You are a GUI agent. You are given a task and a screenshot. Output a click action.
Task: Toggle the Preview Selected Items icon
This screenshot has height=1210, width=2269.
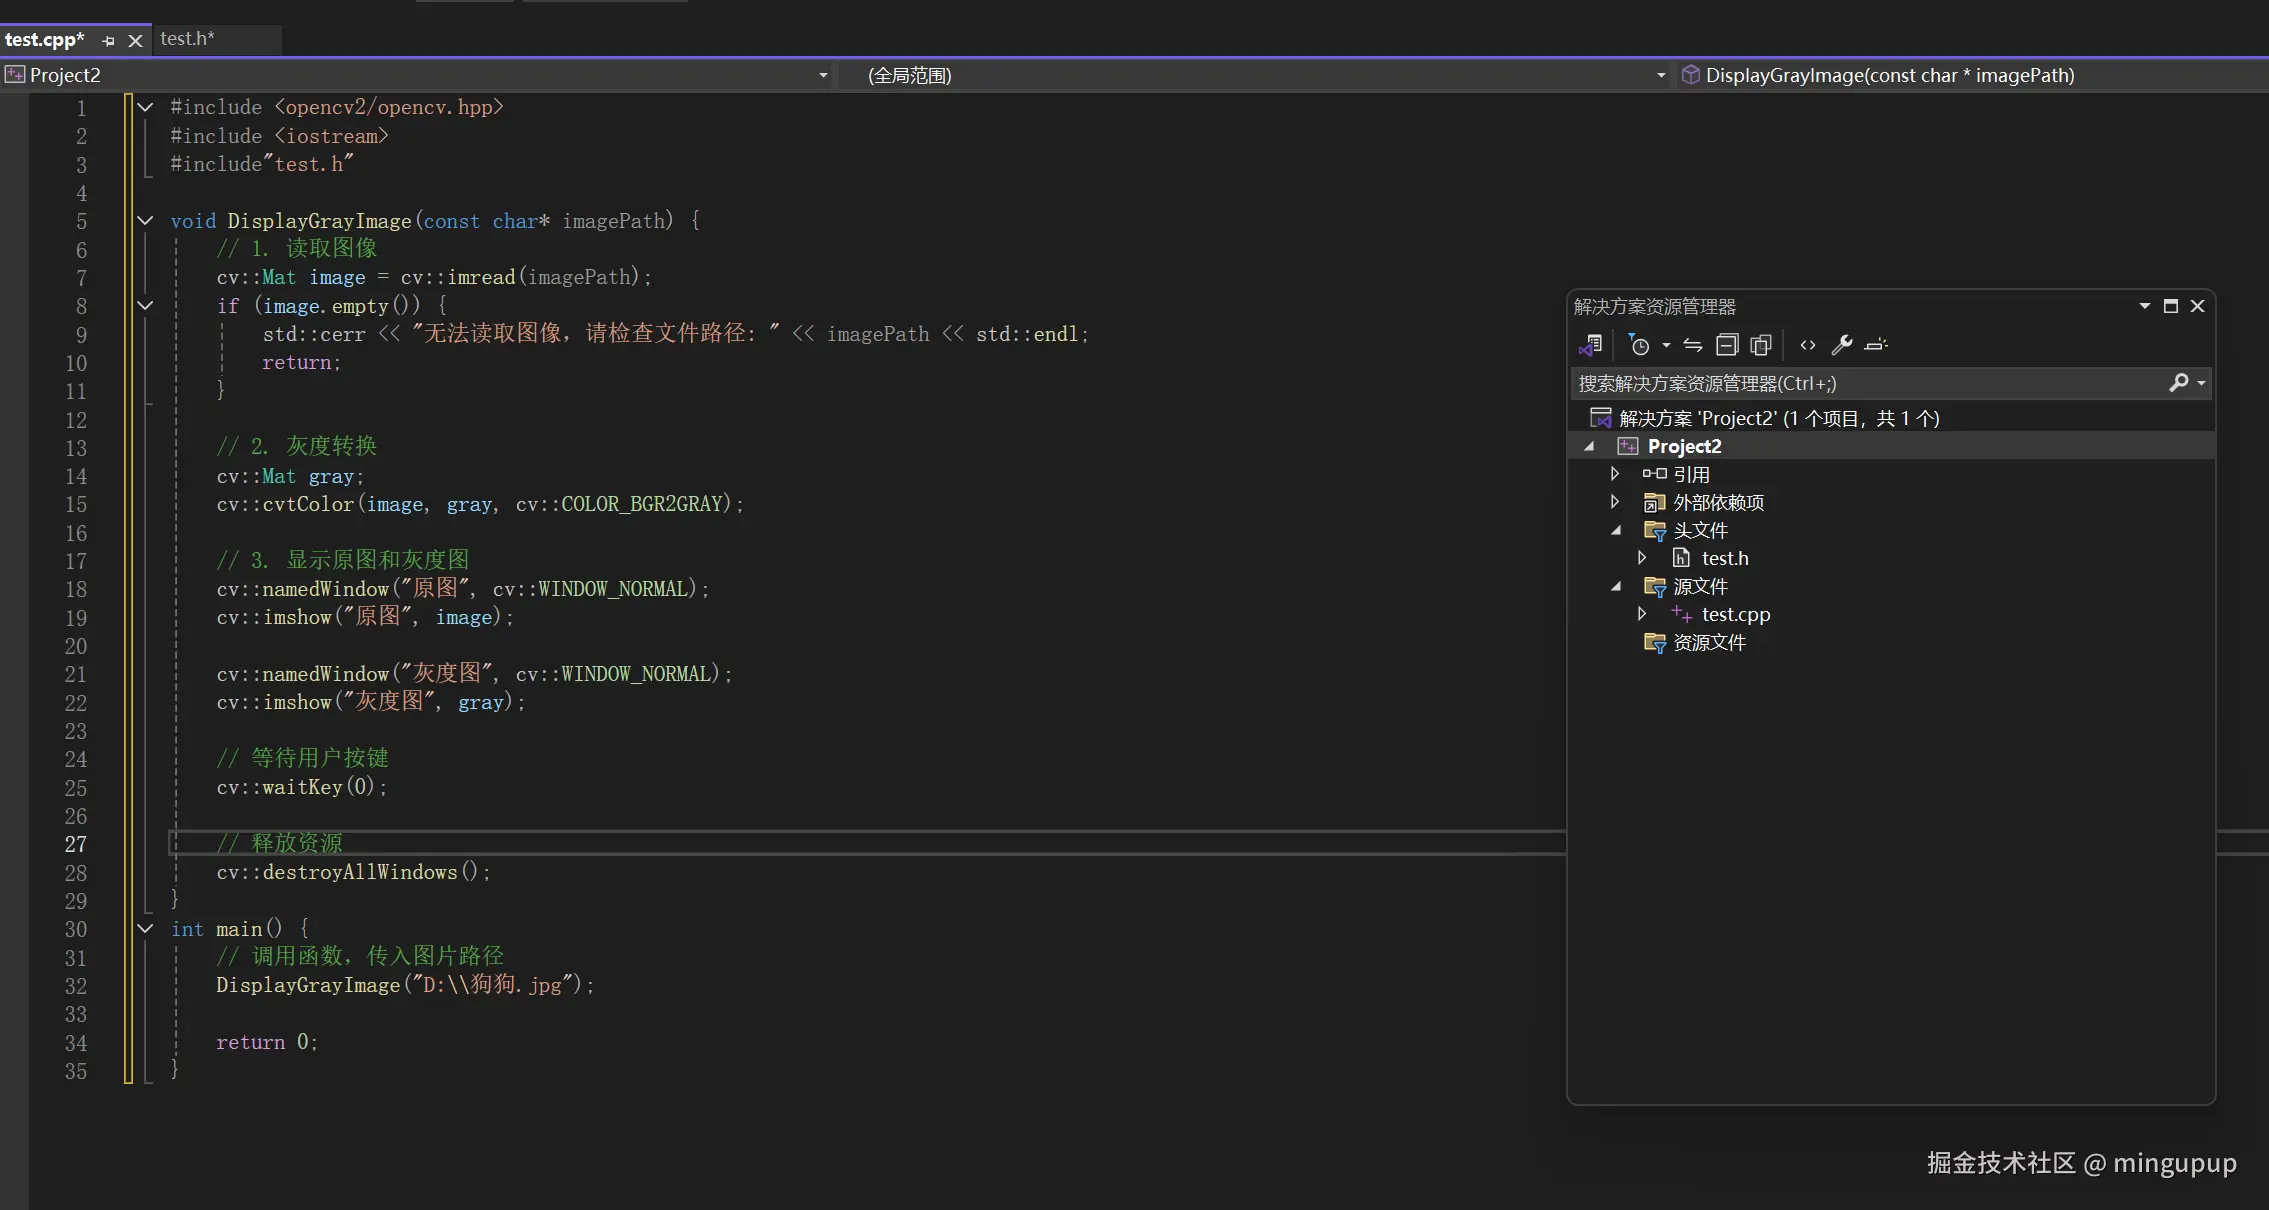coord(1876,345)
